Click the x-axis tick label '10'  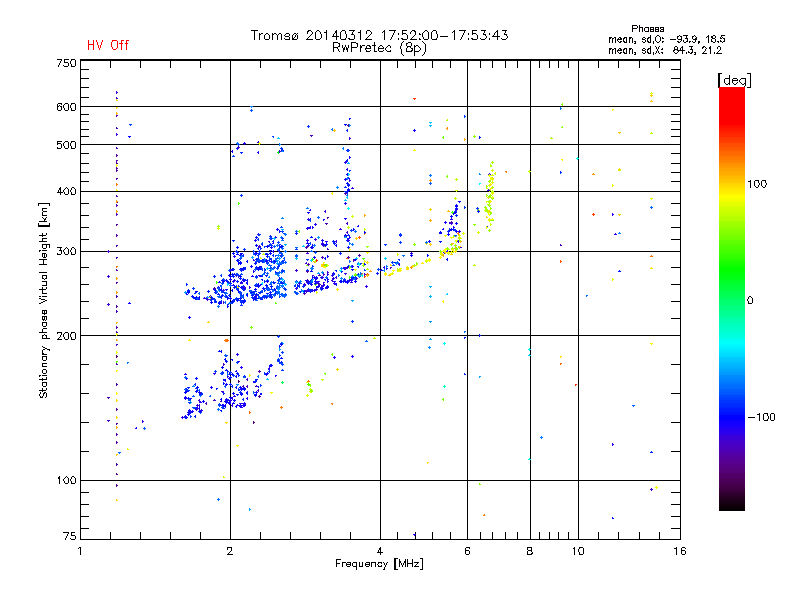click(578, 551)
